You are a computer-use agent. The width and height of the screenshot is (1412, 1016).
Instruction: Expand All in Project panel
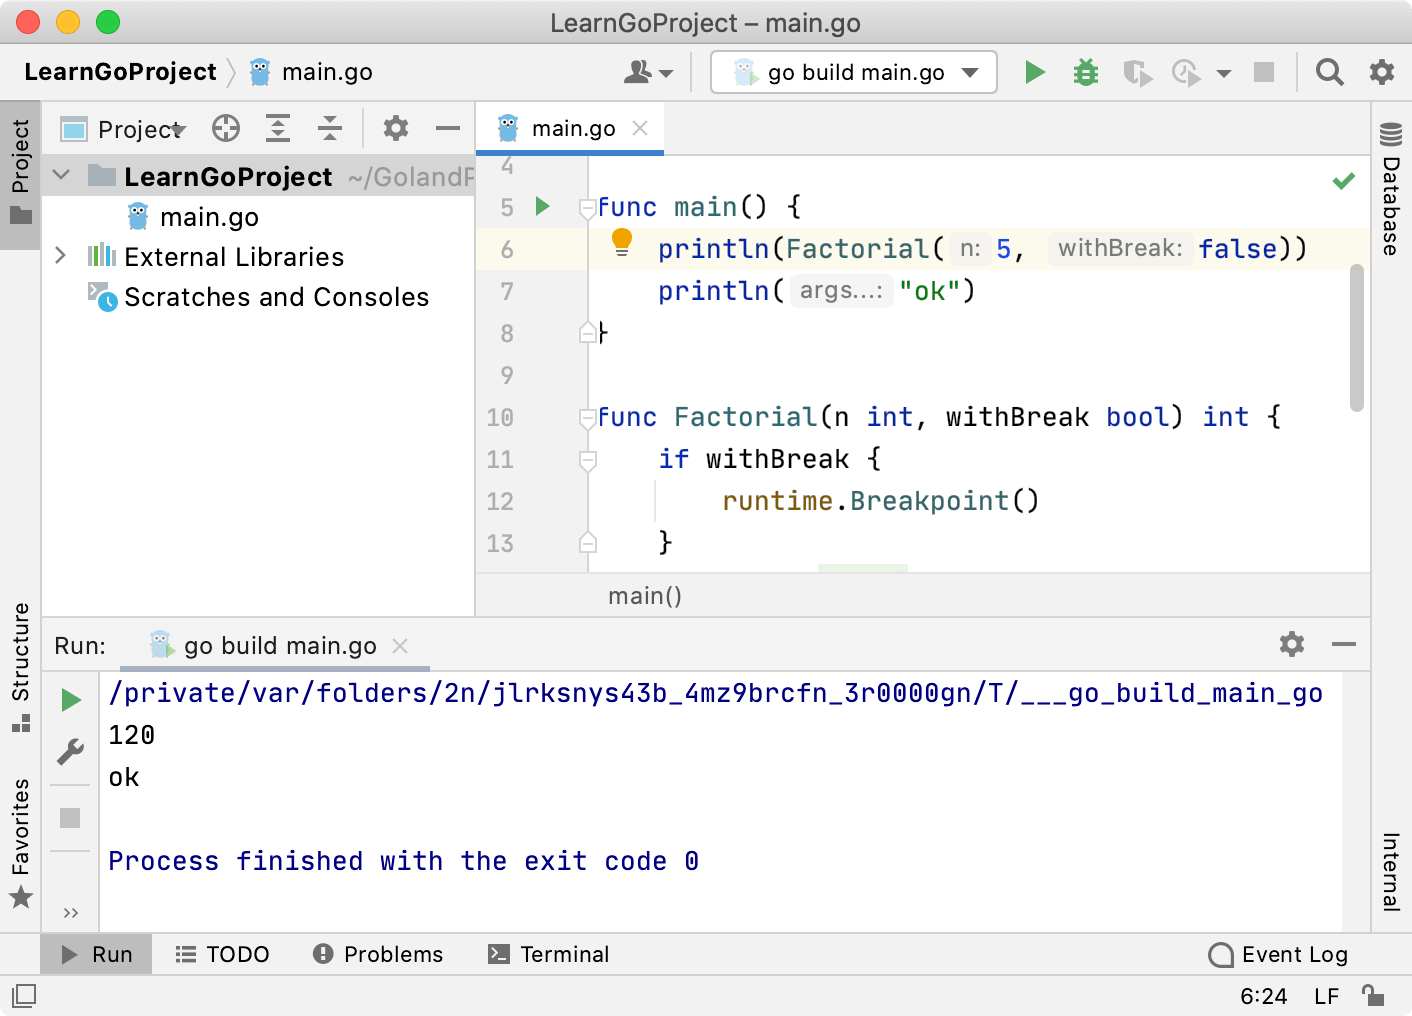point(278,128)
